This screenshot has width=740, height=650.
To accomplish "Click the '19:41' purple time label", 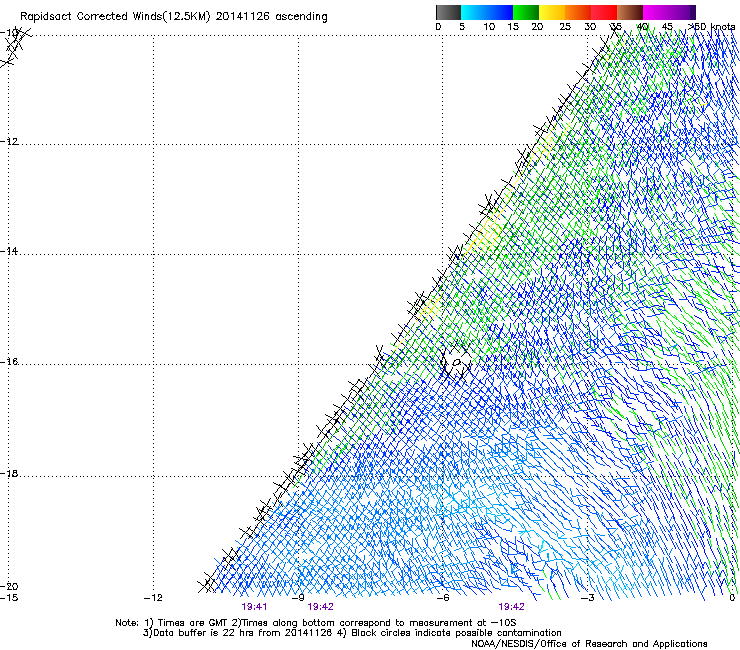I will (254, 607).
